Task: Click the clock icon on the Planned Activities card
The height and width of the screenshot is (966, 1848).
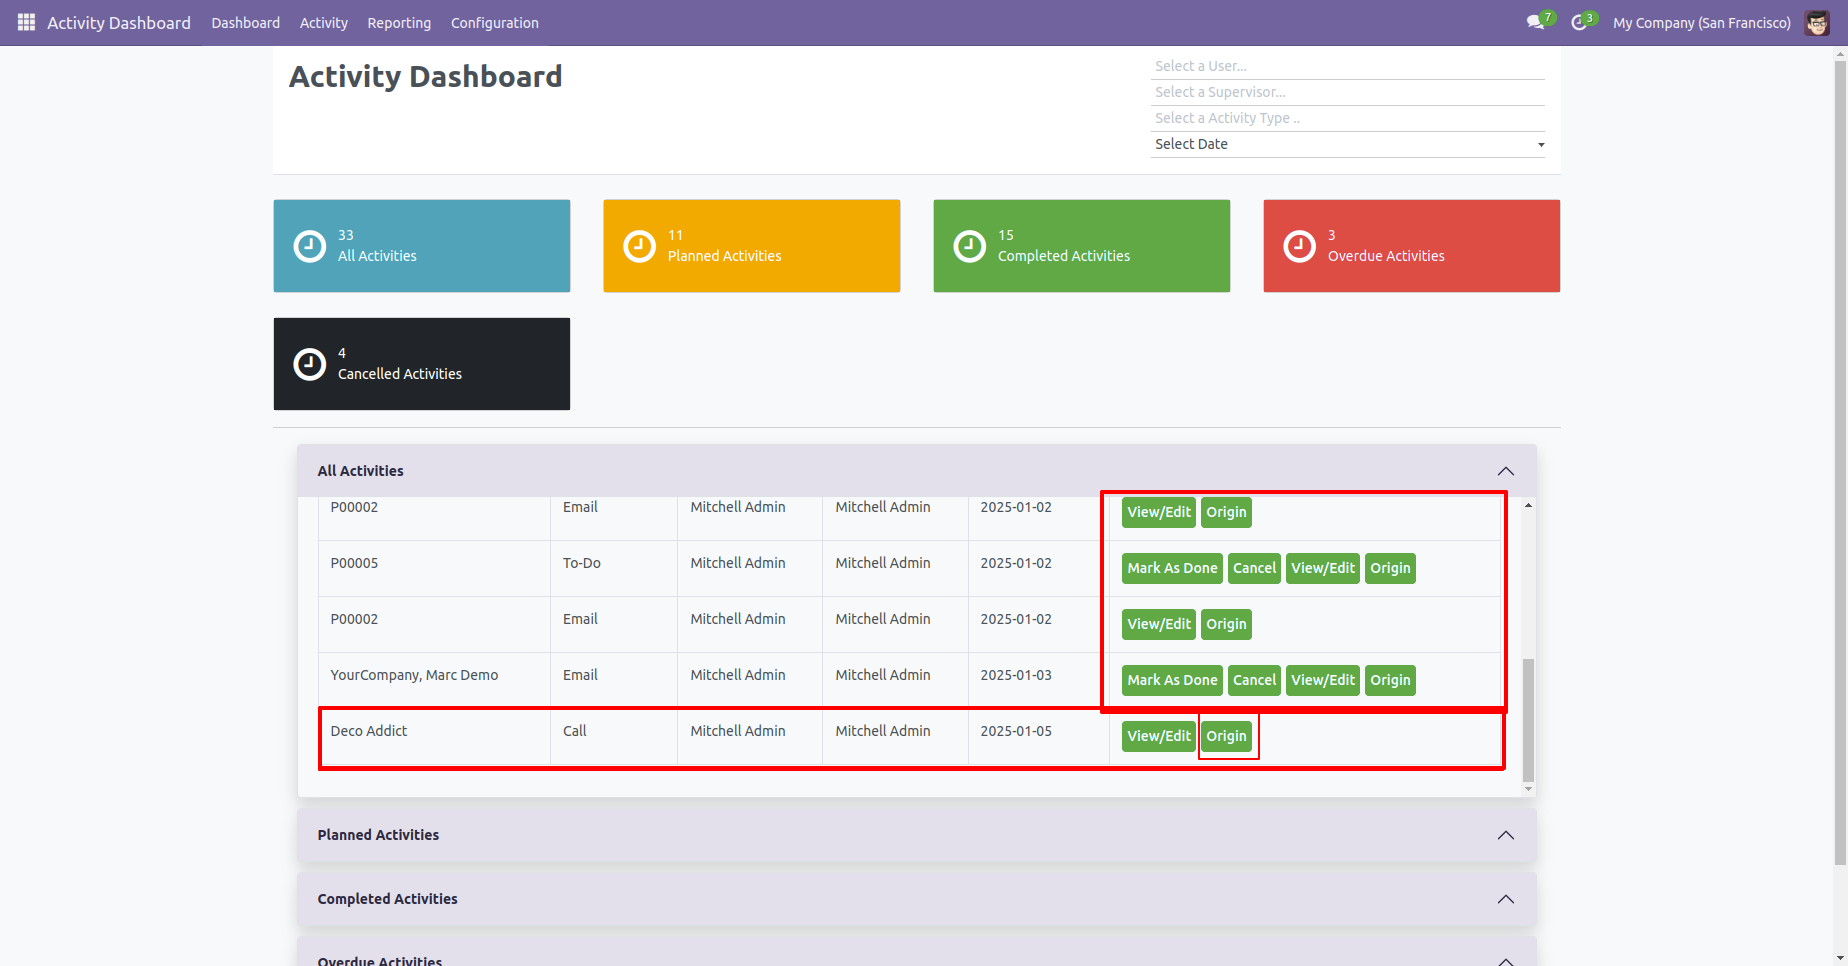Action: pos(640,246)
